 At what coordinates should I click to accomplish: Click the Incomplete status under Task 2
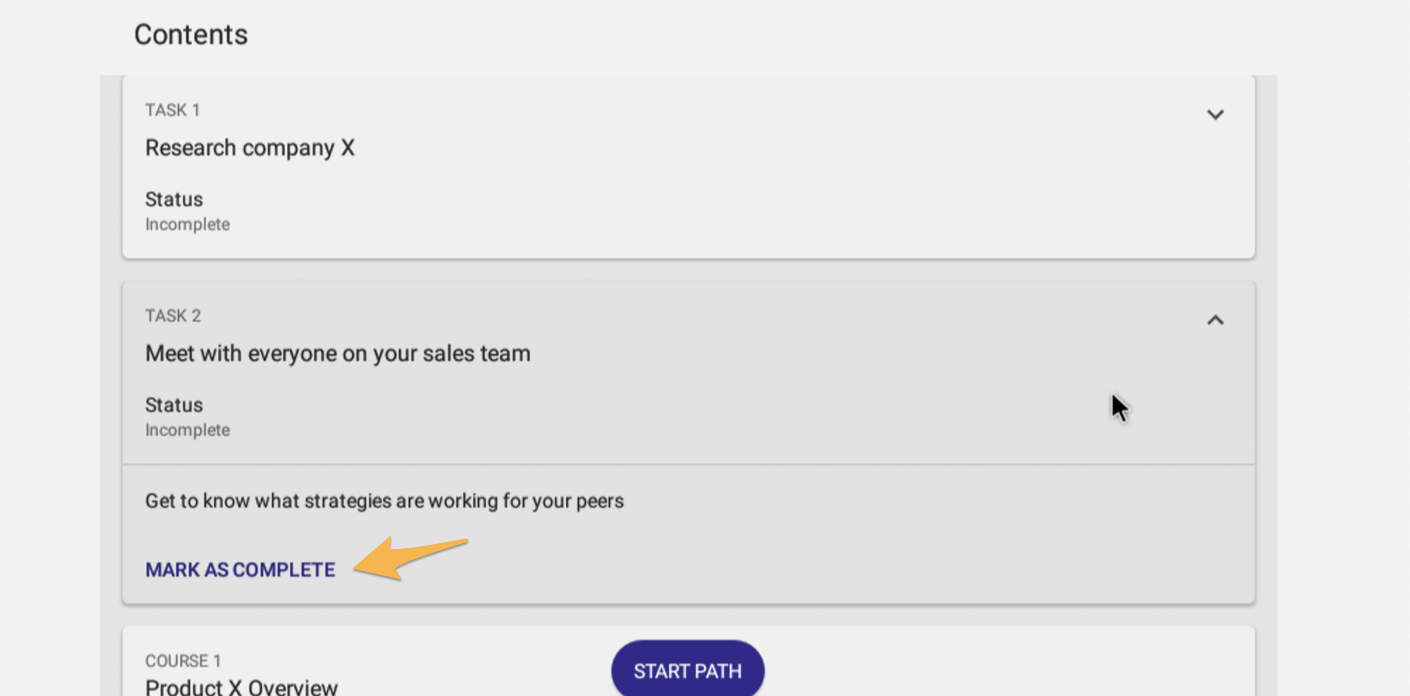[x=187, y=431]
